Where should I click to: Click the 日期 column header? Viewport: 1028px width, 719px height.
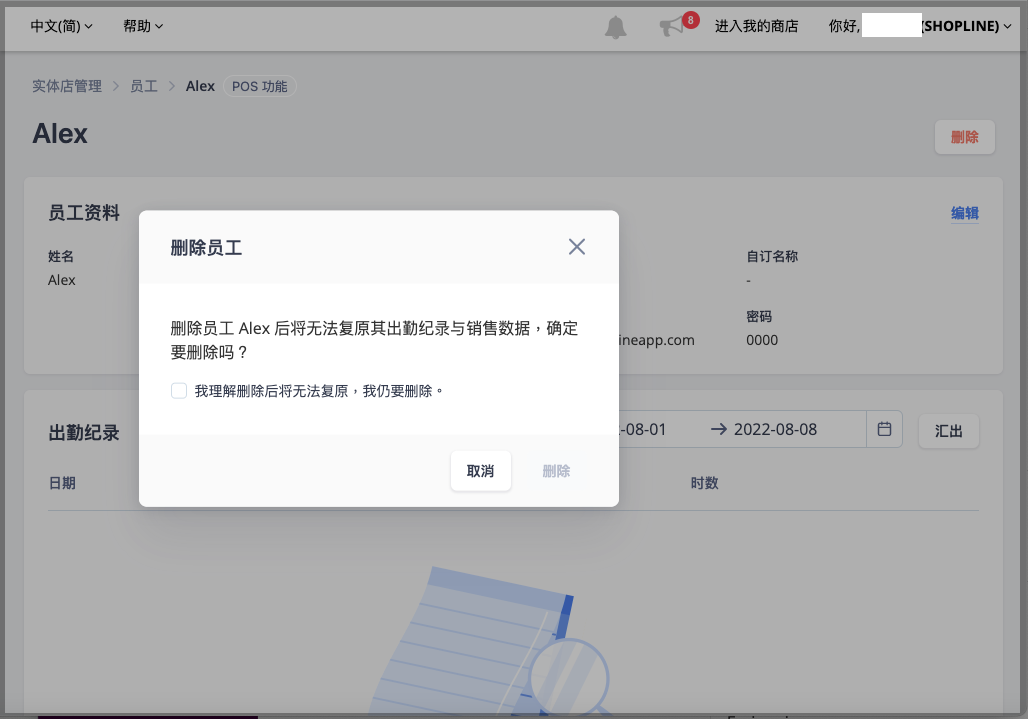[62, 483]
